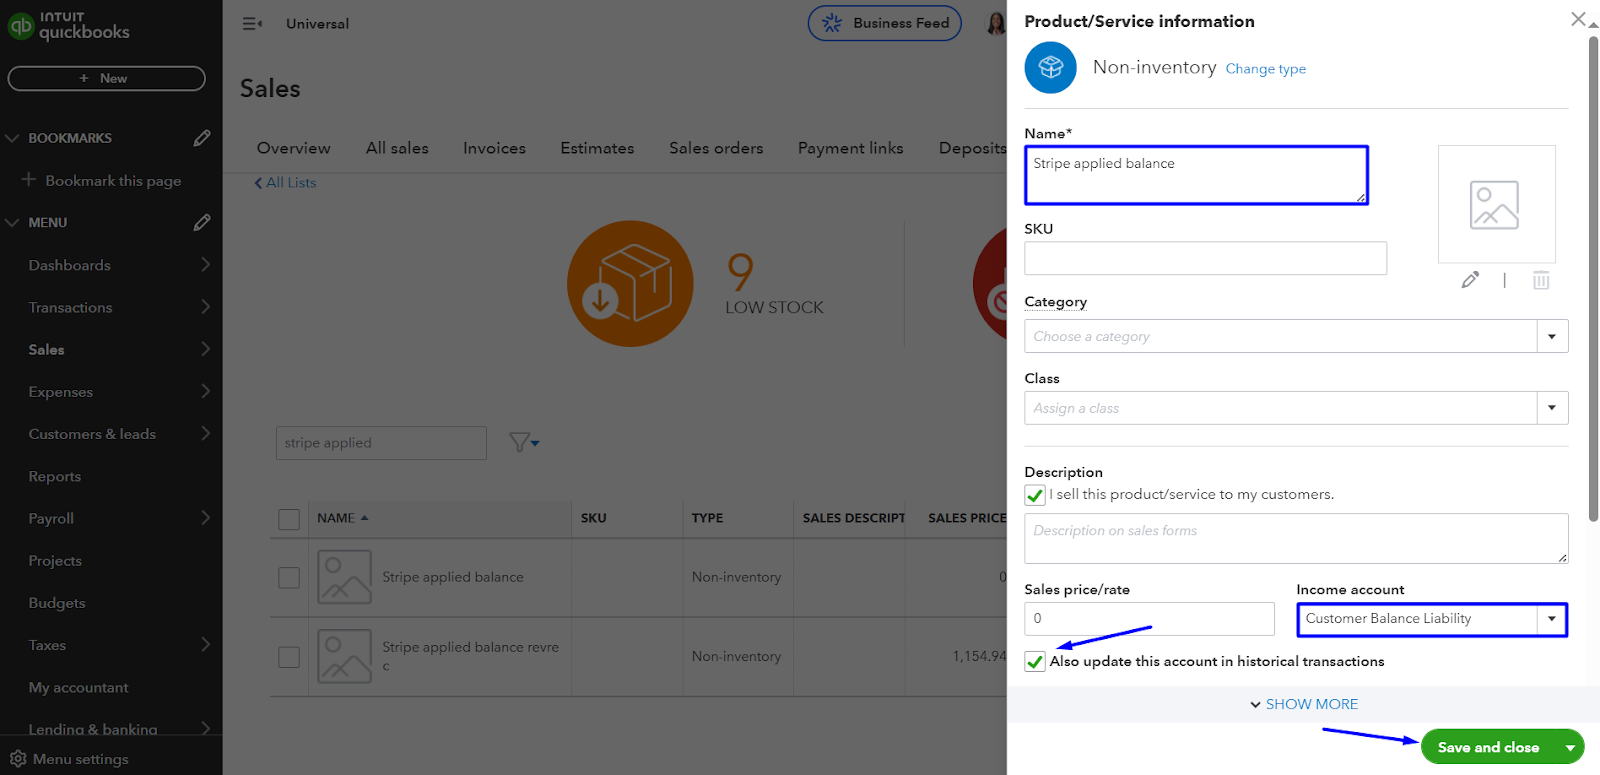Open Customers & leads in sidebar

[x=92, y=434]
